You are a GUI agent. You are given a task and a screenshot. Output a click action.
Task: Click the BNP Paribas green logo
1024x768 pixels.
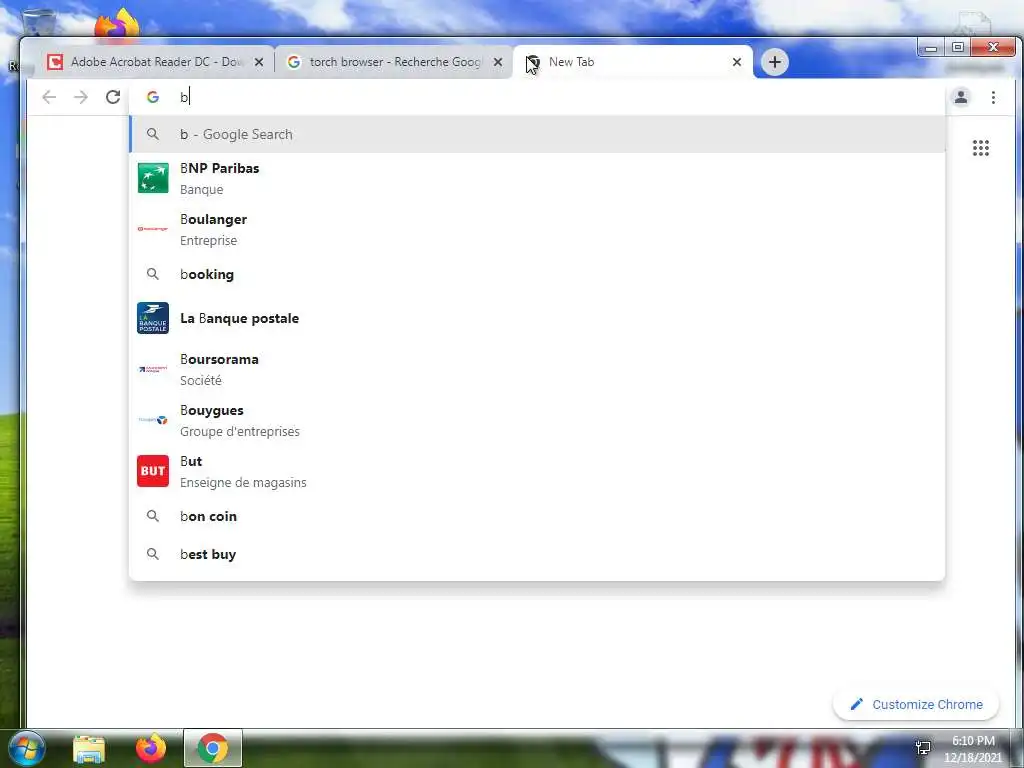tap(153, 178)
